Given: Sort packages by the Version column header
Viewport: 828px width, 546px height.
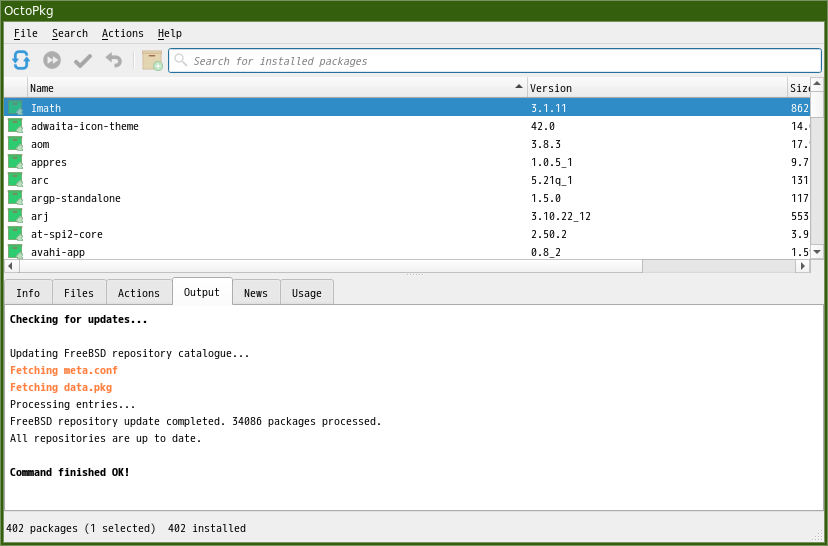Looking at the screenshot, I should (x=657, y=88).
